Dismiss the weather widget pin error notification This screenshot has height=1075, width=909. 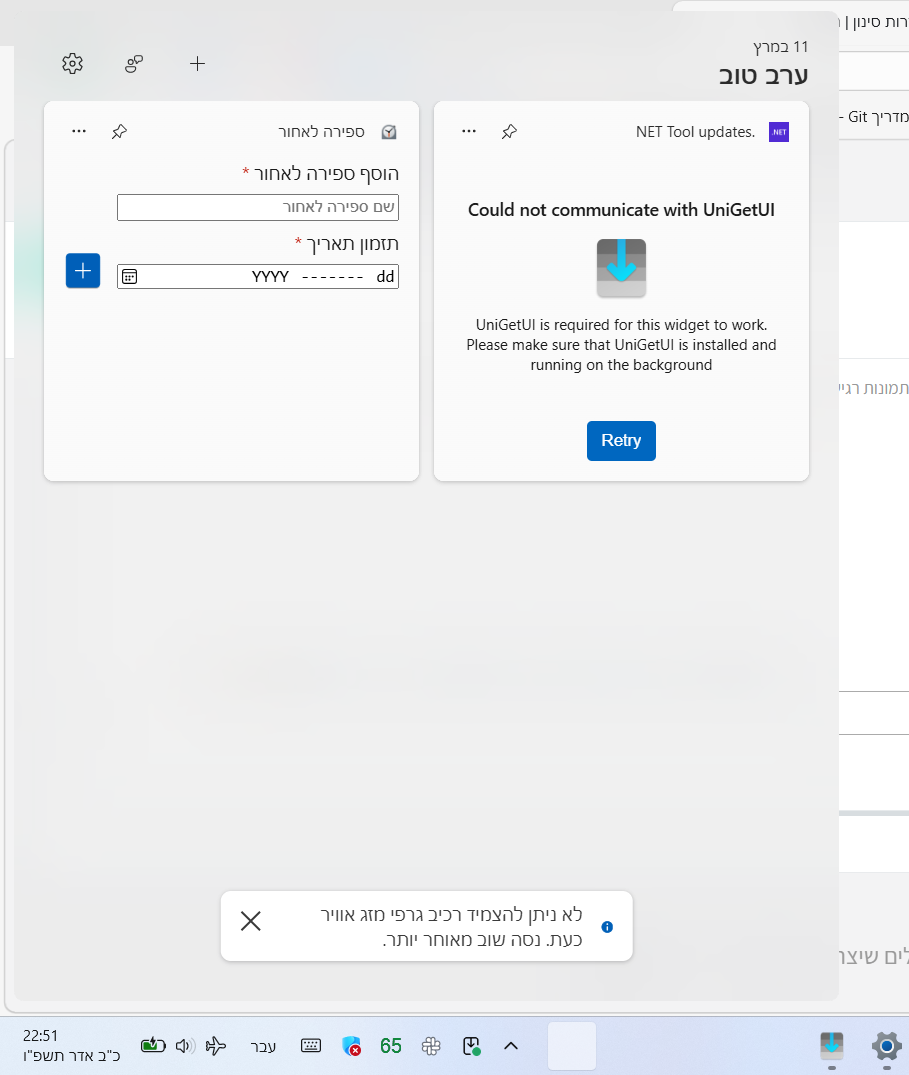[x=251, y=921]
